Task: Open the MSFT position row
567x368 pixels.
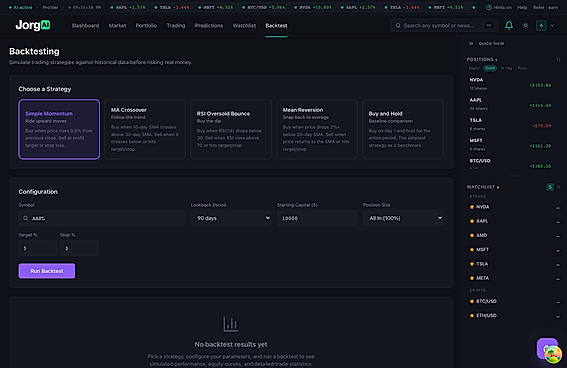Action: (510, 145)
